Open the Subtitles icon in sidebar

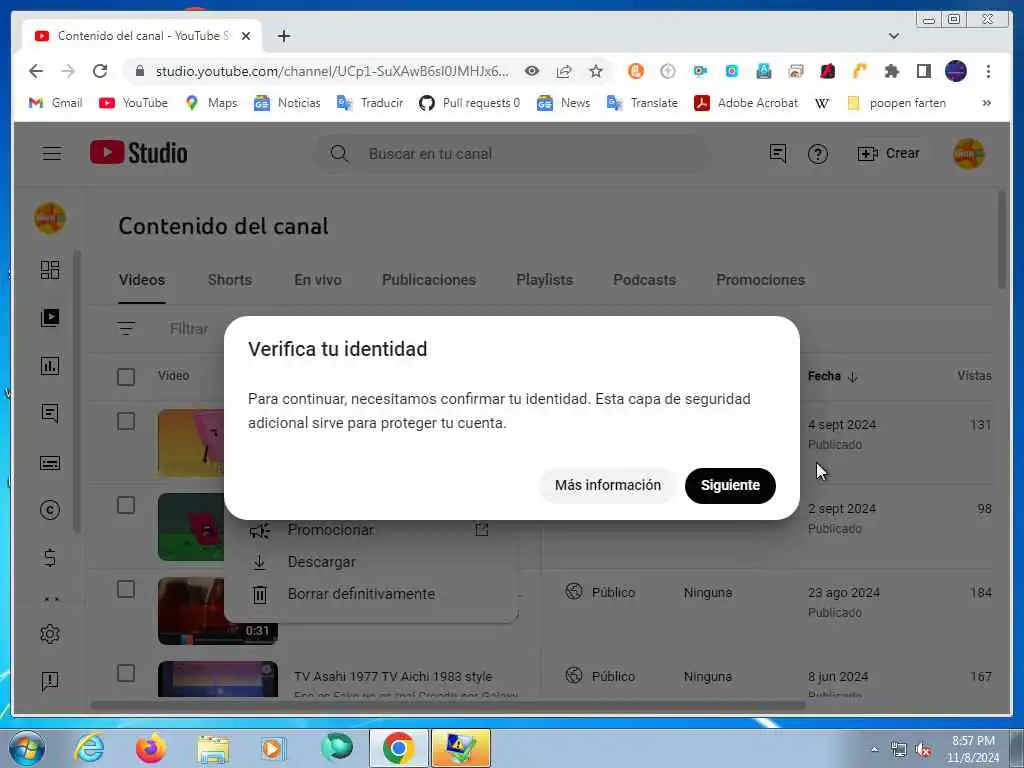(50, 463)
